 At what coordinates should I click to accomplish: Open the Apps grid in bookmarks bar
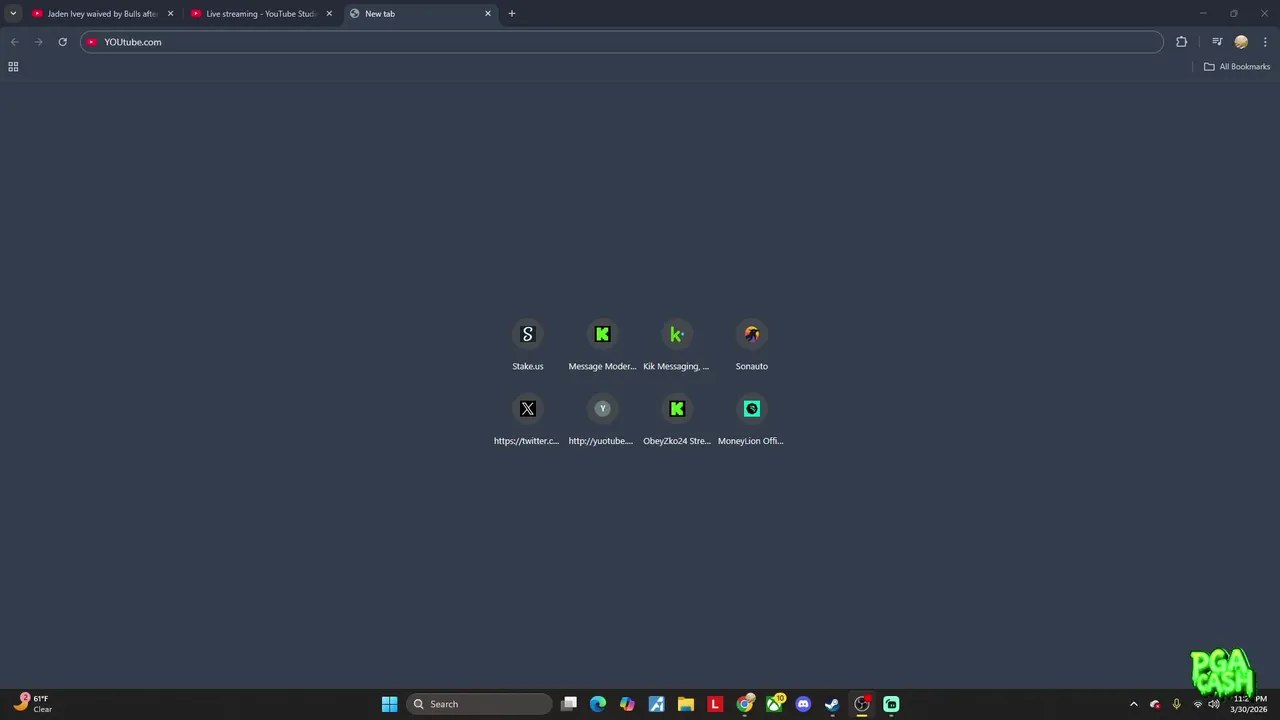(13, 67)
